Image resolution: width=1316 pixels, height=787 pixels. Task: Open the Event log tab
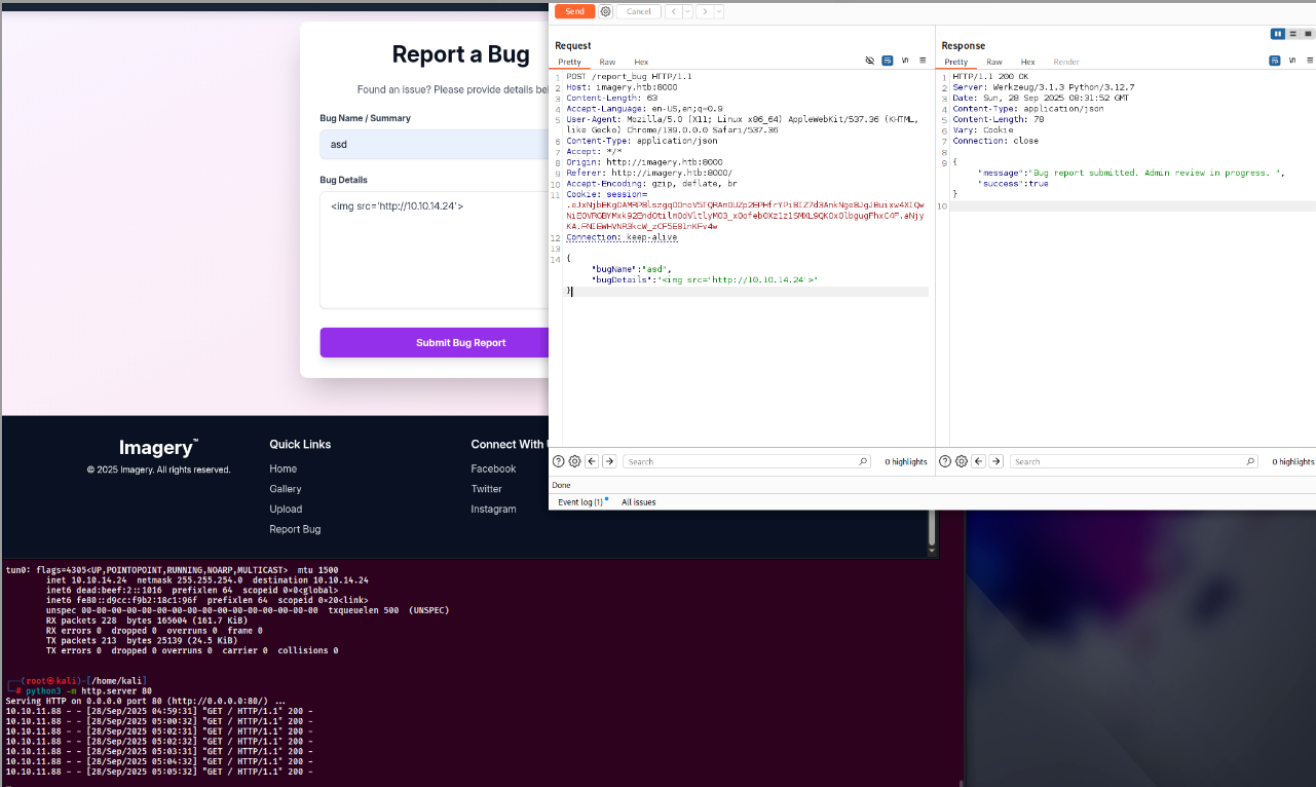pyautogui.click(x=582, y=502)
